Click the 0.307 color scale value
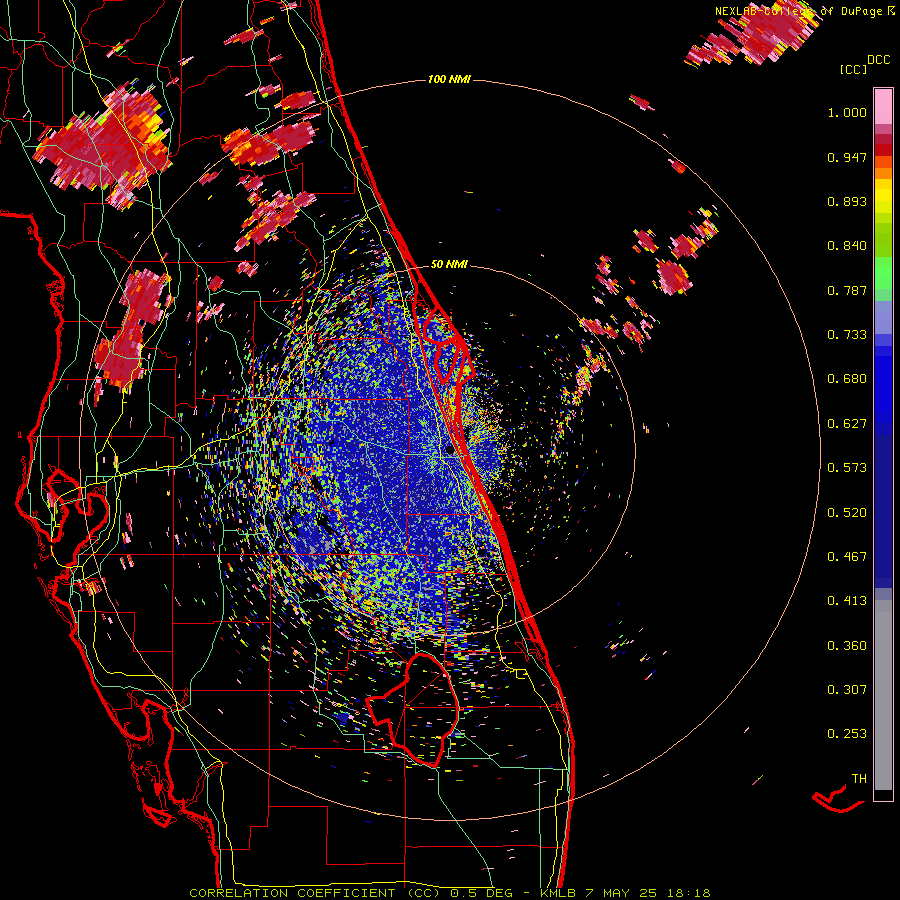The height and width of the screenshot is (900, 900). (x=847, y=690)
